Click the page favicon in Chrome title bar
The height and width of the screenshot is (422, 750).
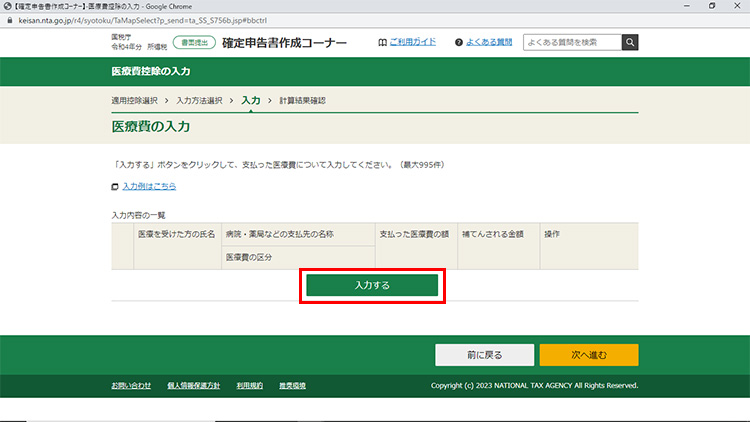pos(7,6)
